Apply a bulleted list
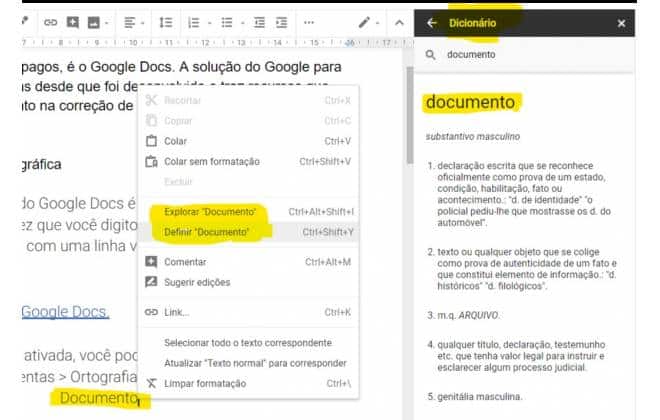660x420 pixels. coord(227,22)
